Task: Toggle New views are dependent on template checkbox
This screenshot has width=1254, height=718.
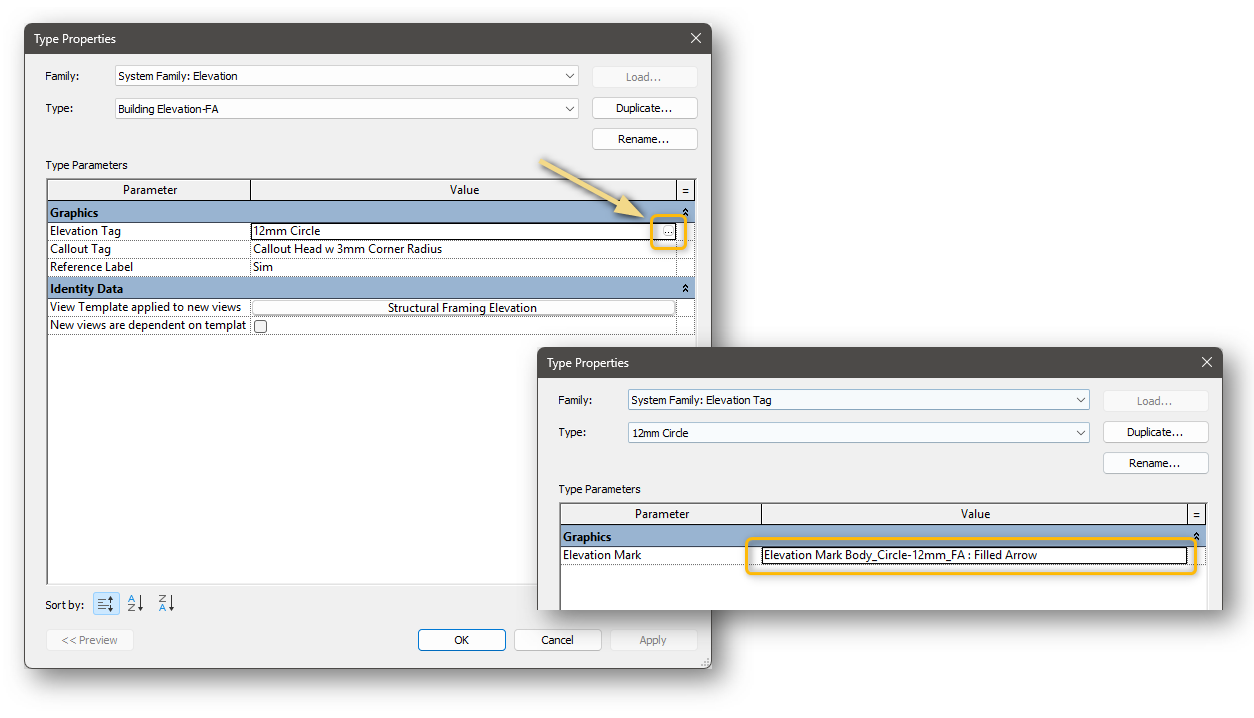Action: click(x=261, y=326)
